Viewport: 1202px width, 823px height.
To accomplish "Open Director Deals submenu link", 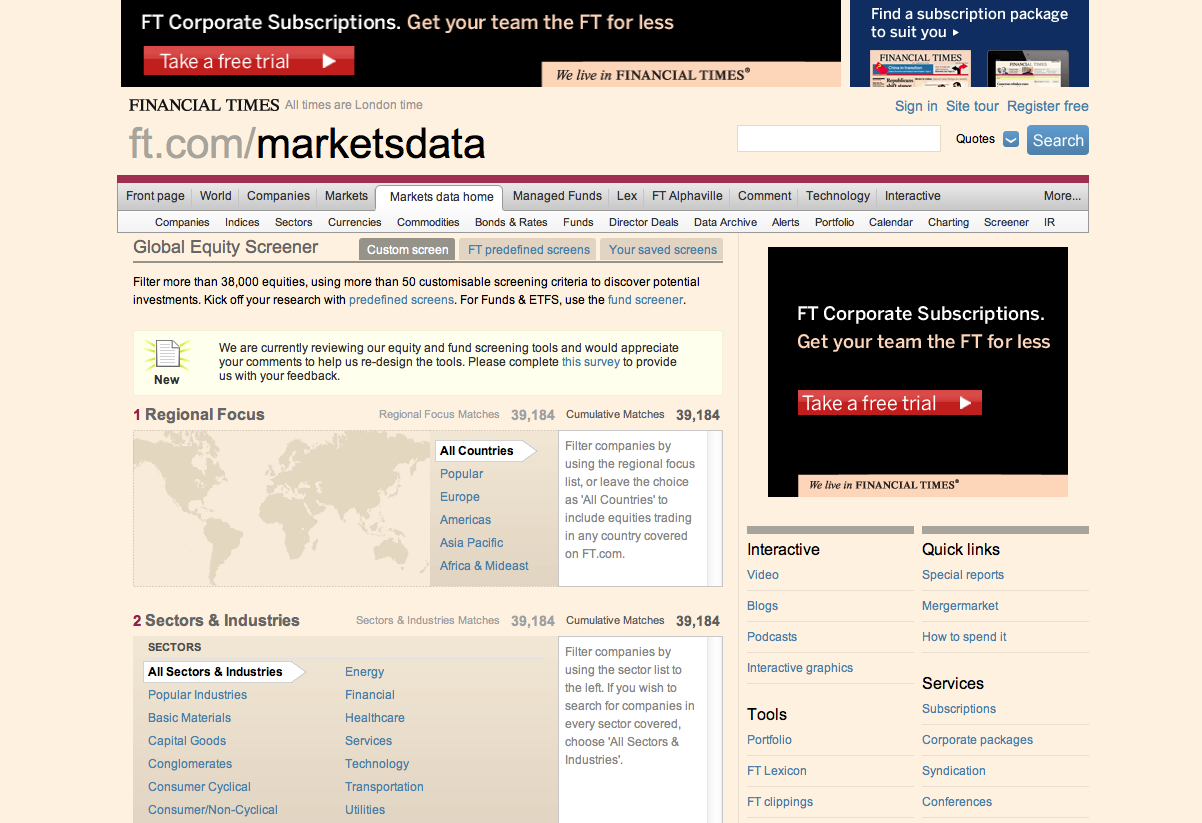I will coord(643,222).
